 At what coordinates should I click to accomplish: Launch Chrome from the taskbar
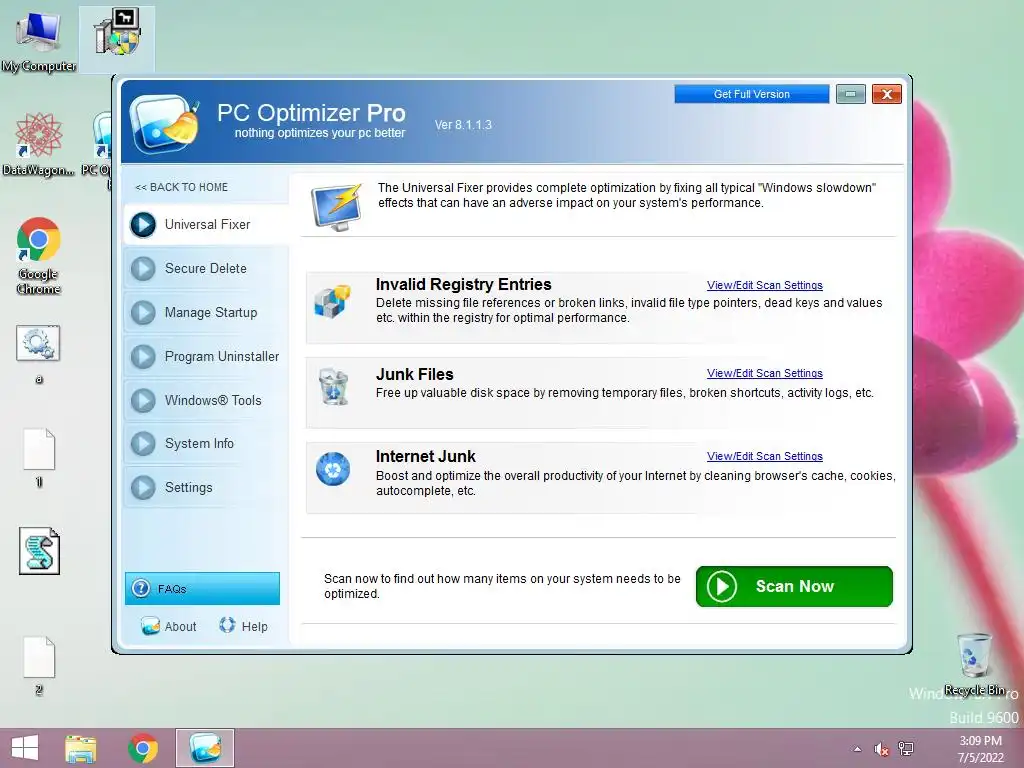143,748
